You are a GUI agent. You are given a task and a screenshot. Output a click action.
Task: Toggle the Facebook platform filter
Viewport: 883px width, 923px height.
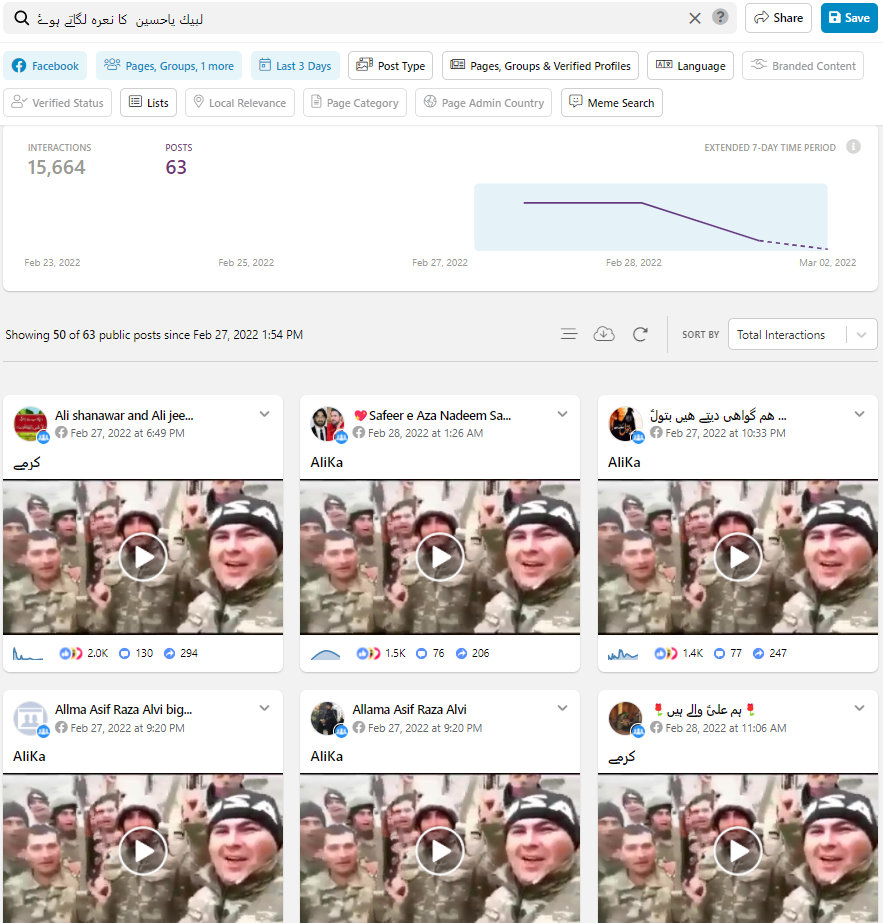pos(46,66)
